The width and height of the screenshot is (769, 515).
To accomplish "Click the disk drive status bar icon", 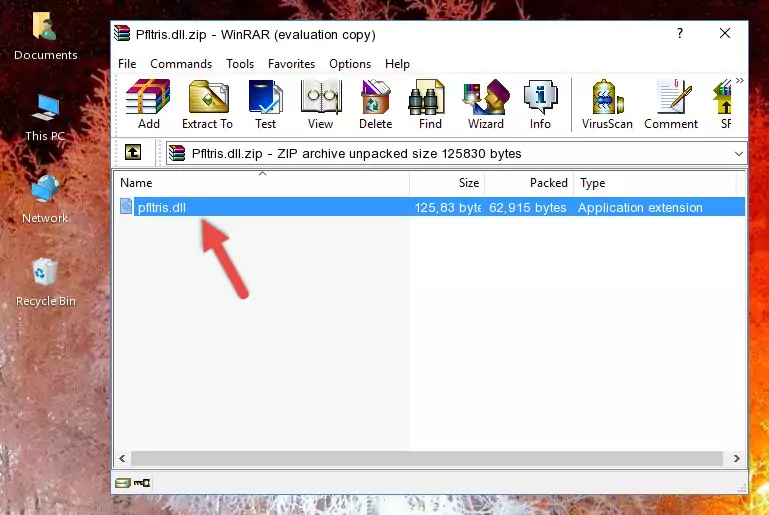I will point(123,483).
